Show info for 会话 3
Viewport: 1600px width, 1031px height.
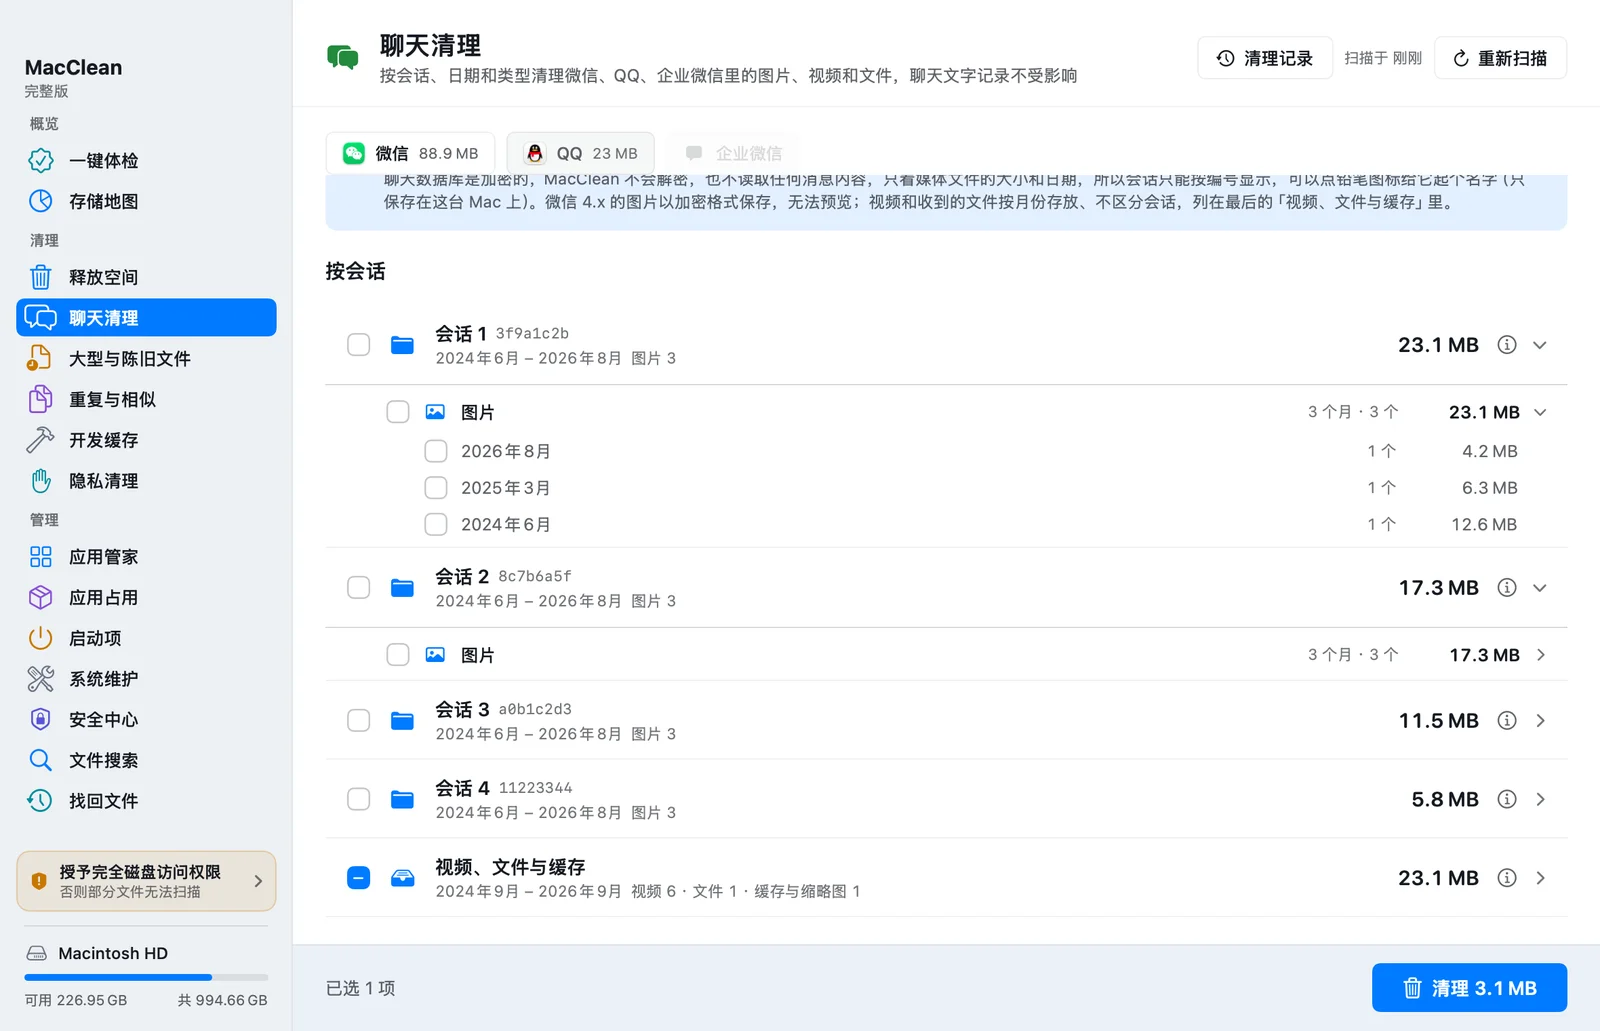[x=1507, y=721]
